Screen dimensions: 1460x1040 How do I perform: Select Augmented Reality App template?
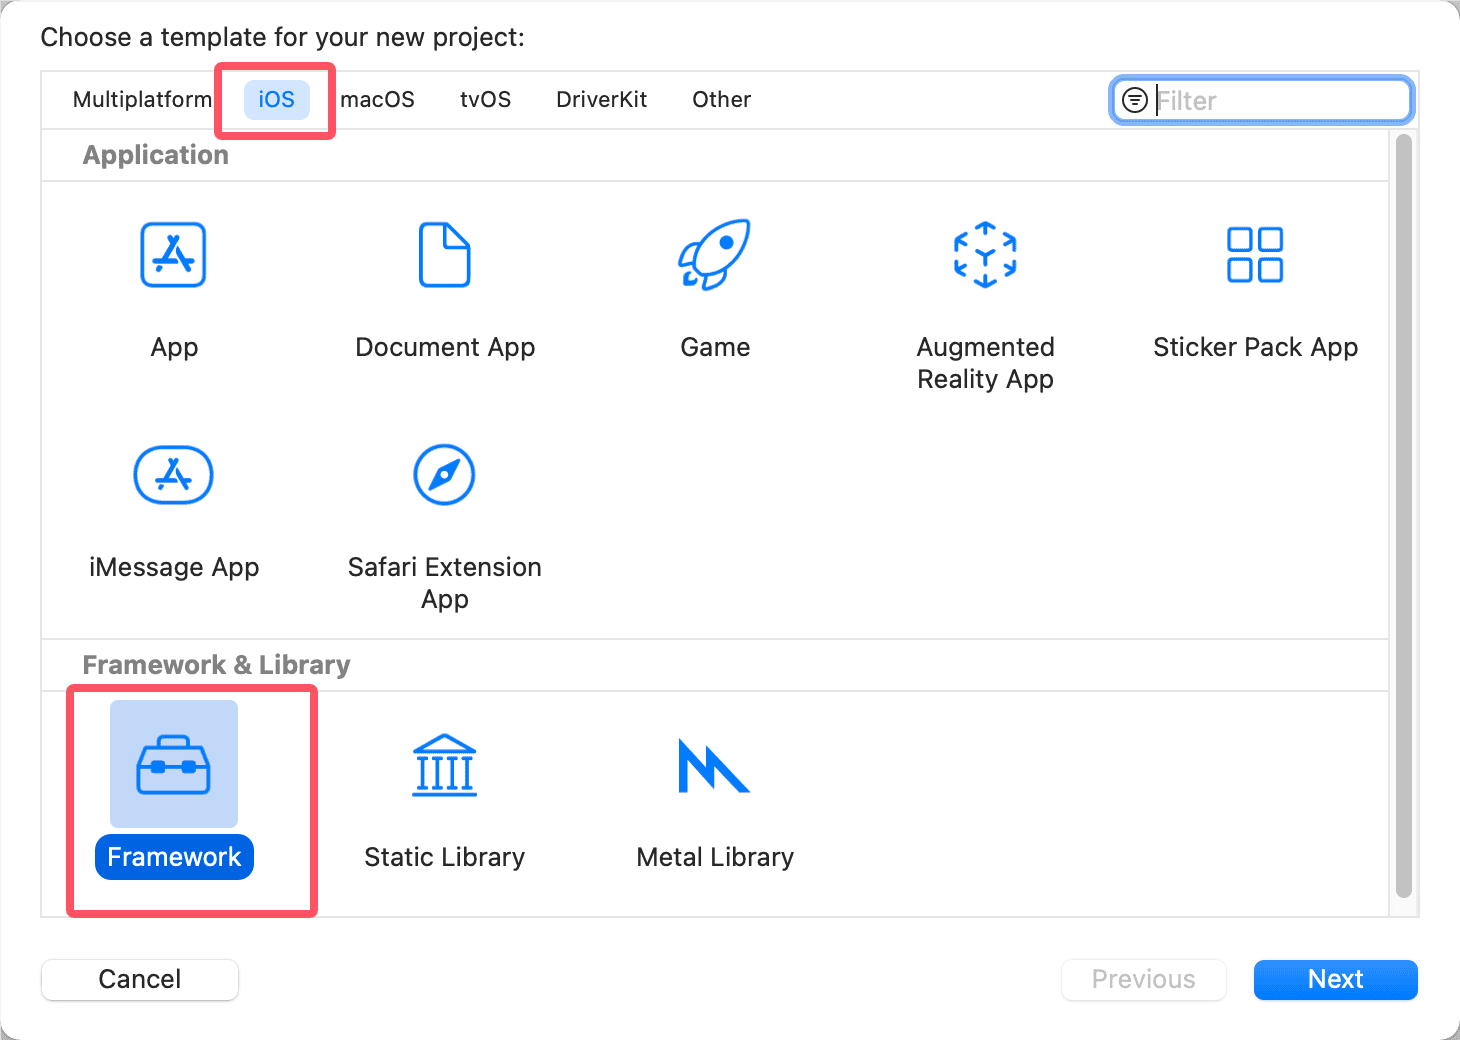pos(985,256)
